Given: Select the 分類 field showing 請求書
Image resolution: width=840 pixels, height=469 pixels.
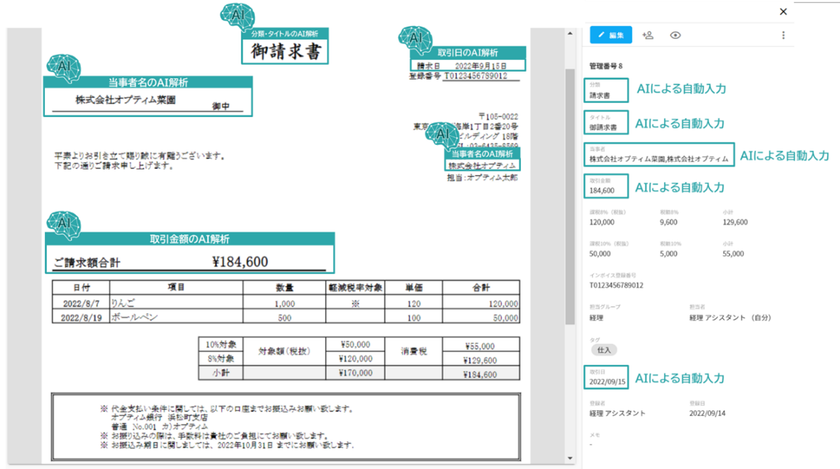Looking at the screenshot, I should click(x=606, y=90).
